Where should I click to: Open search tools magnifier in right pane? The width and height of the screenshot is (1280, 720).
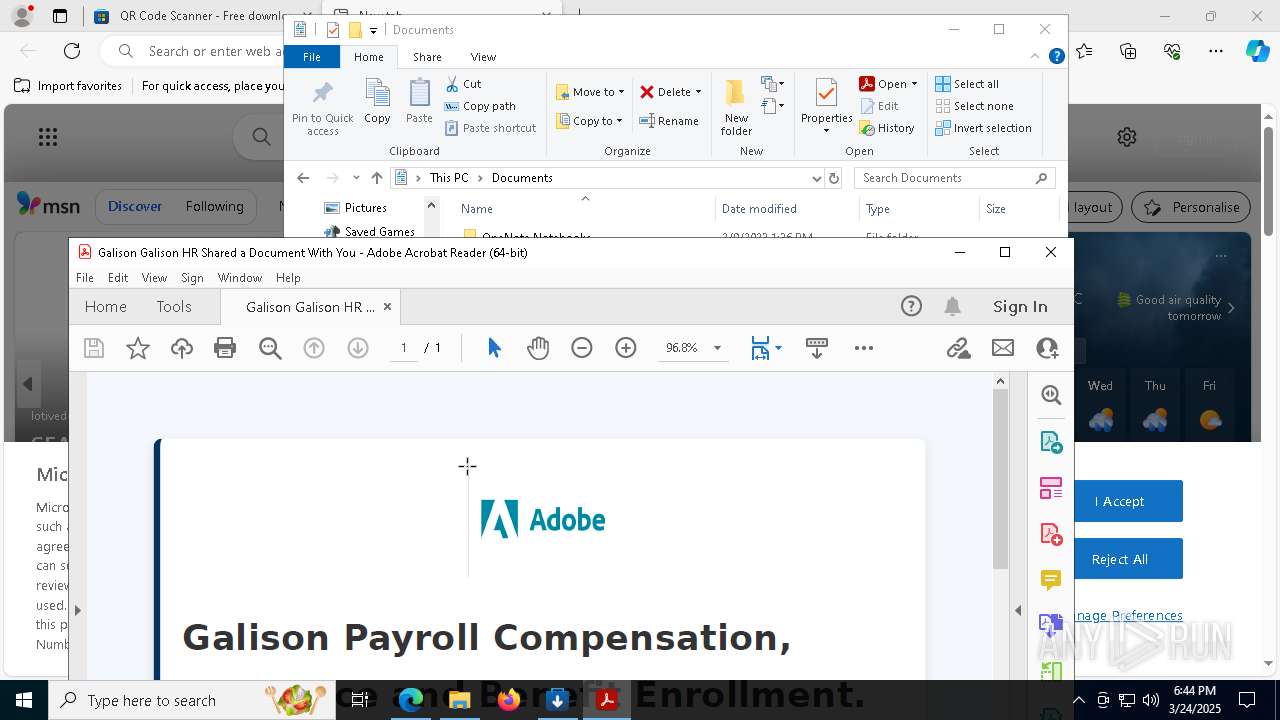click(1051, 395)
